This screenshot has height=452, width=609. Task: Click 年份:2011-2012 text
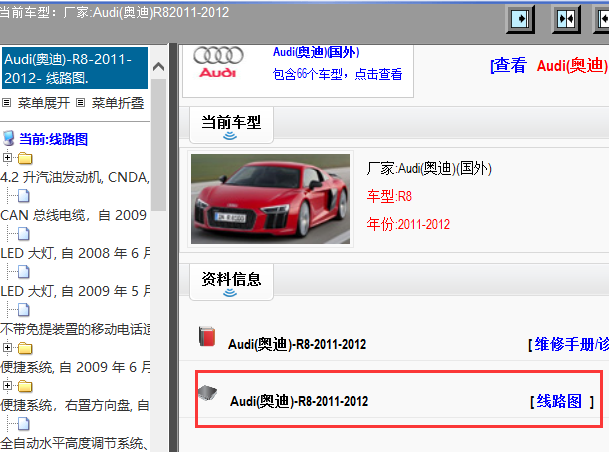[408, 224]
